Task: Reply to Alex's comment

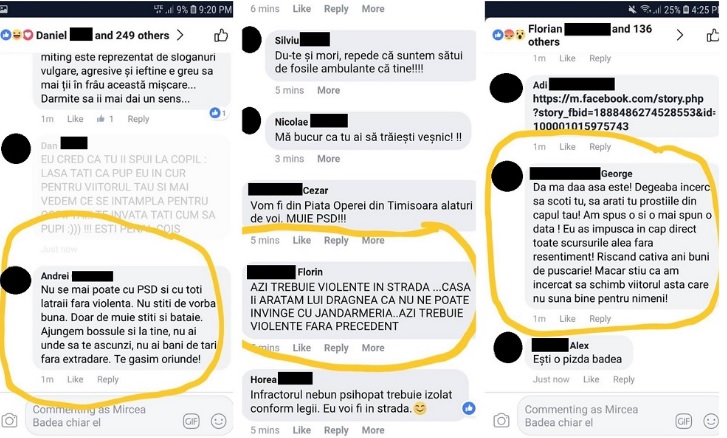Action: point(623,379)
